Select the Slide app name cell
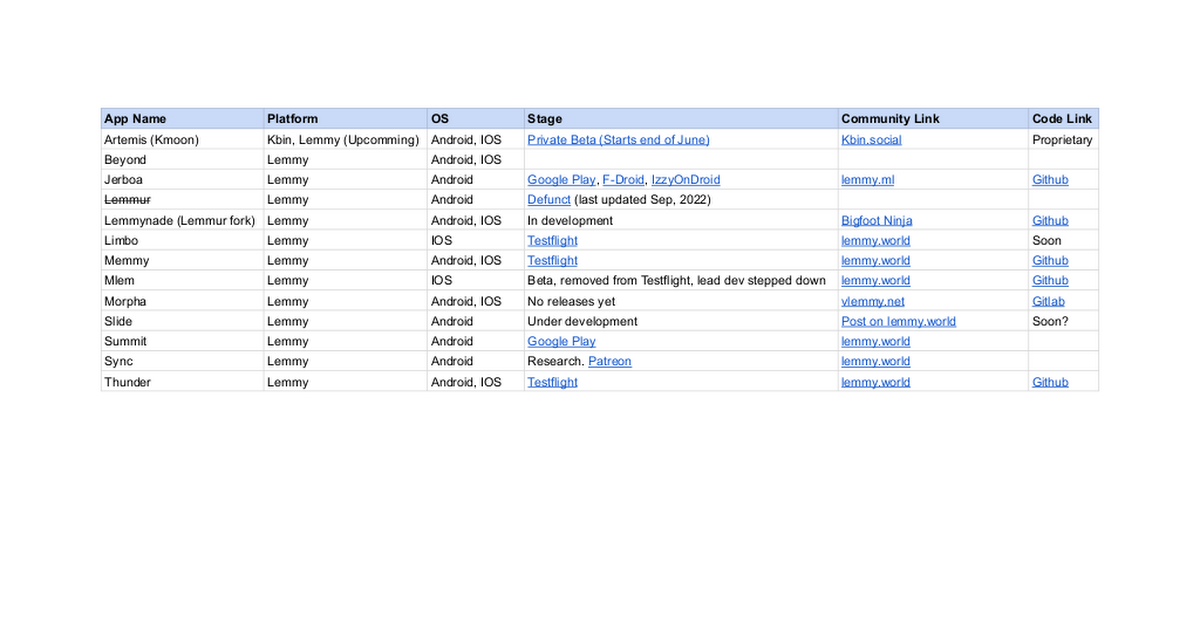Screen dimensions: 1200x630 [183, 321]
